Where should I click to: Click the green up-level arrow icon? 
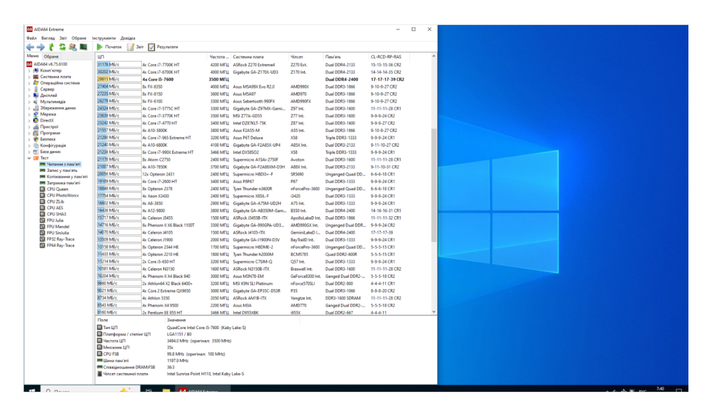(51, 47)
